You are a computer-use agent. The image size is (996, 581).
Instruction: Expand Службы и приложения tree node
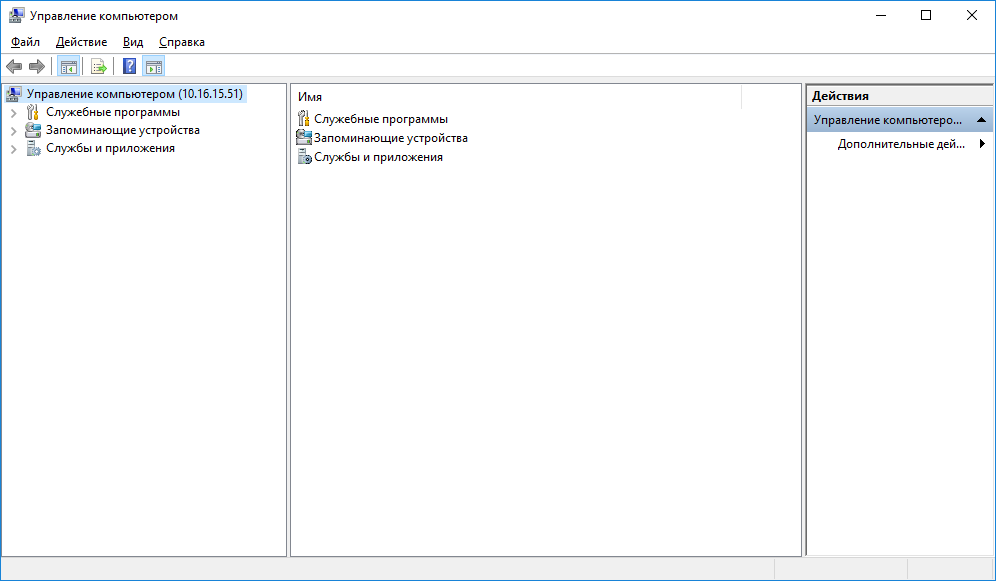(x=13, y=149)
